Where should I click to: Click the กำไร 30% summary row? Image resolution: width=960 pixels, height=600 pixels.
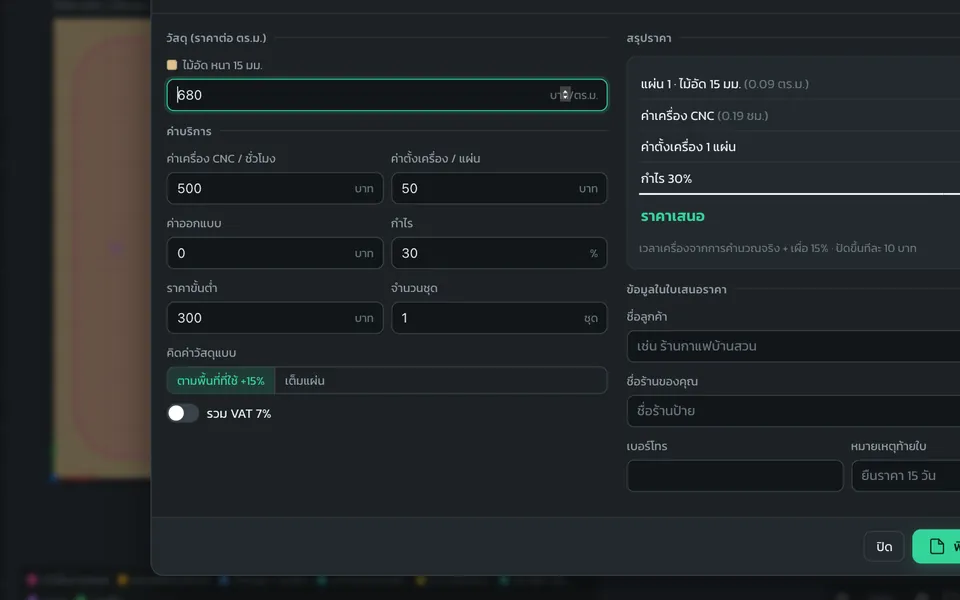coord(800,179)
